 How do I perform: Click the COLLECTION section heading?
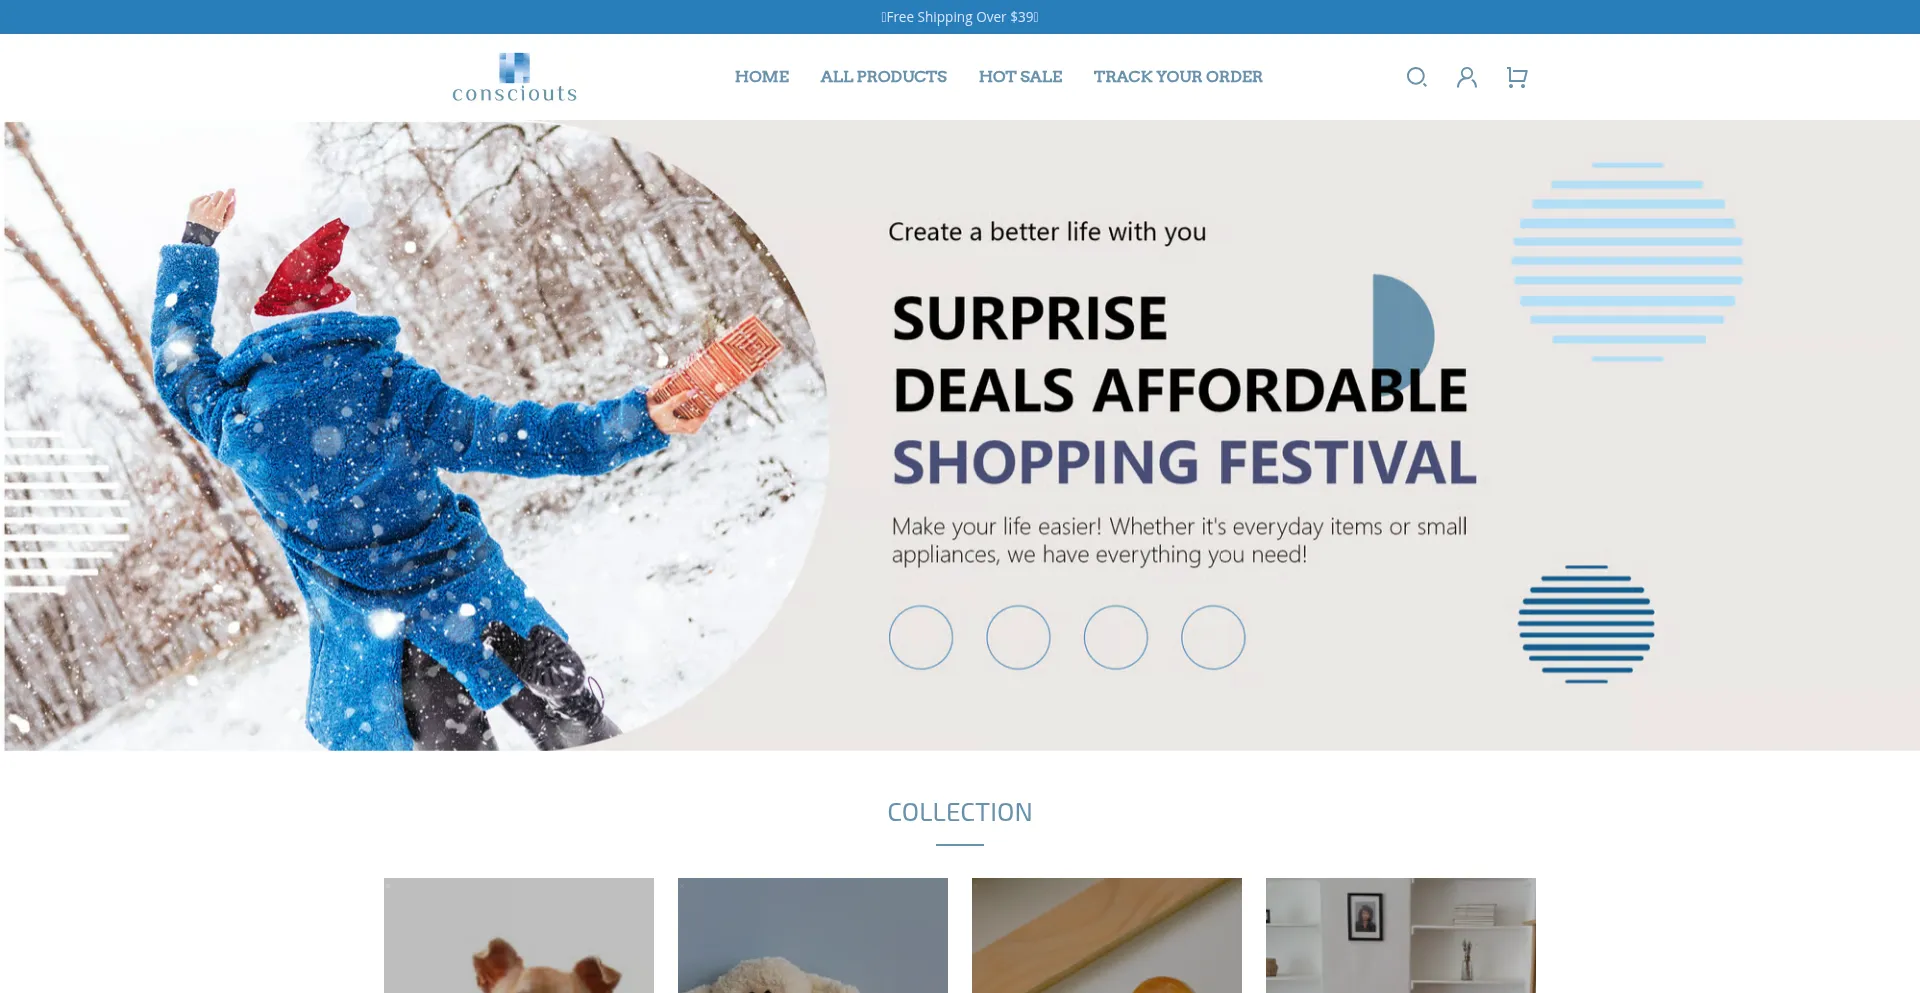pos(960,812)
